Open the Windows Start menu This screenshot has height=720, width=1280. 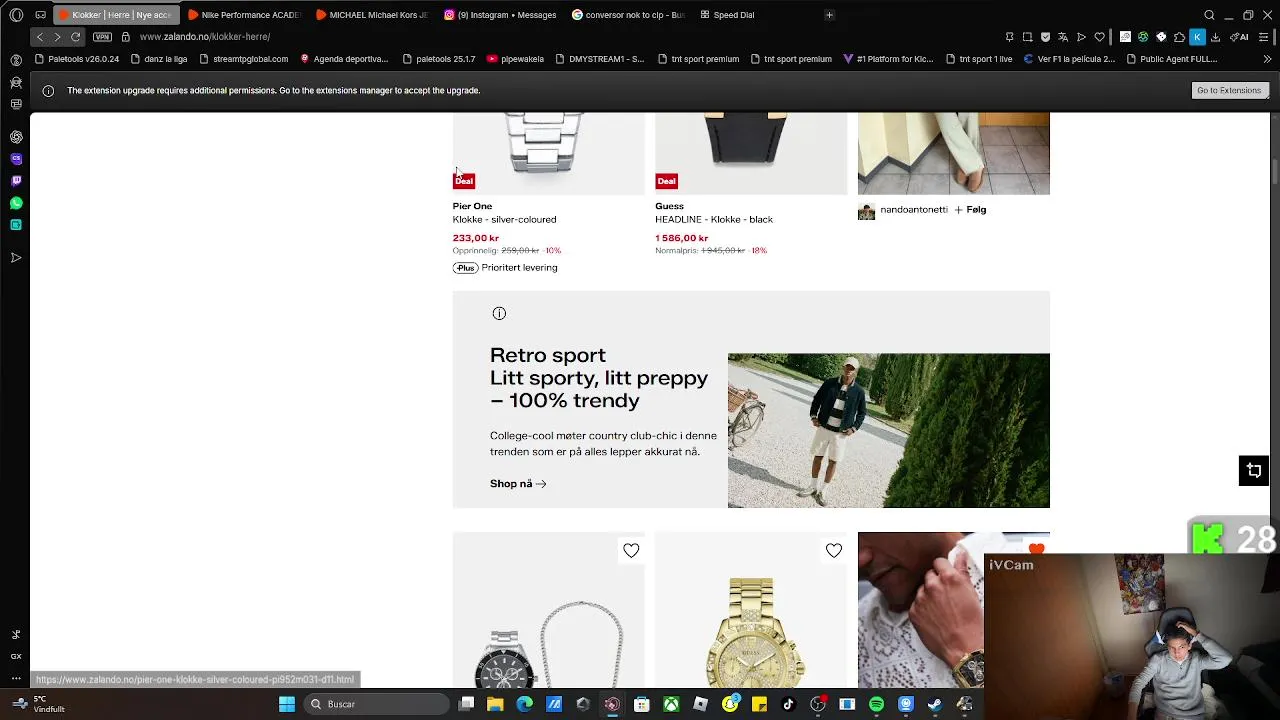coord(287,704)
